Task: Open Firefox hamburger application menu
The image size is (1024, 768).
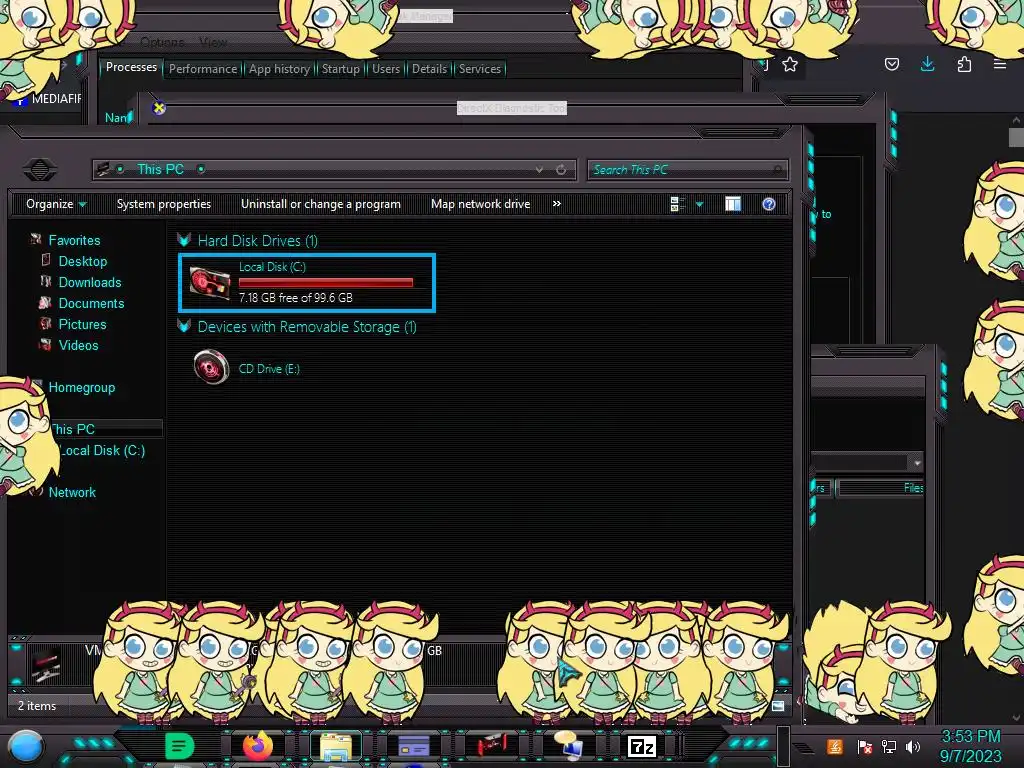Action: [1000, 64]
